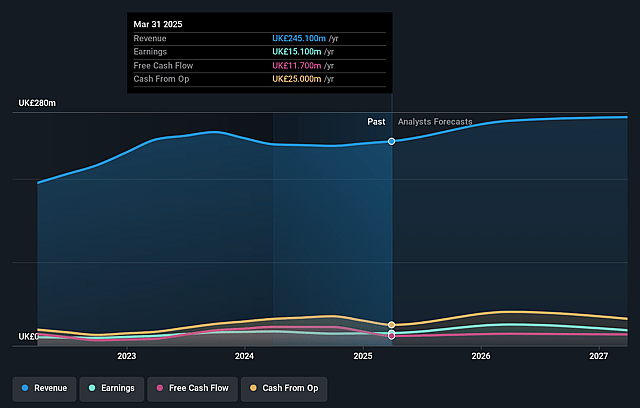Click the blue Revenue legend dot
Viewport: 640px width, 408px height.
(x=25, y=387)
